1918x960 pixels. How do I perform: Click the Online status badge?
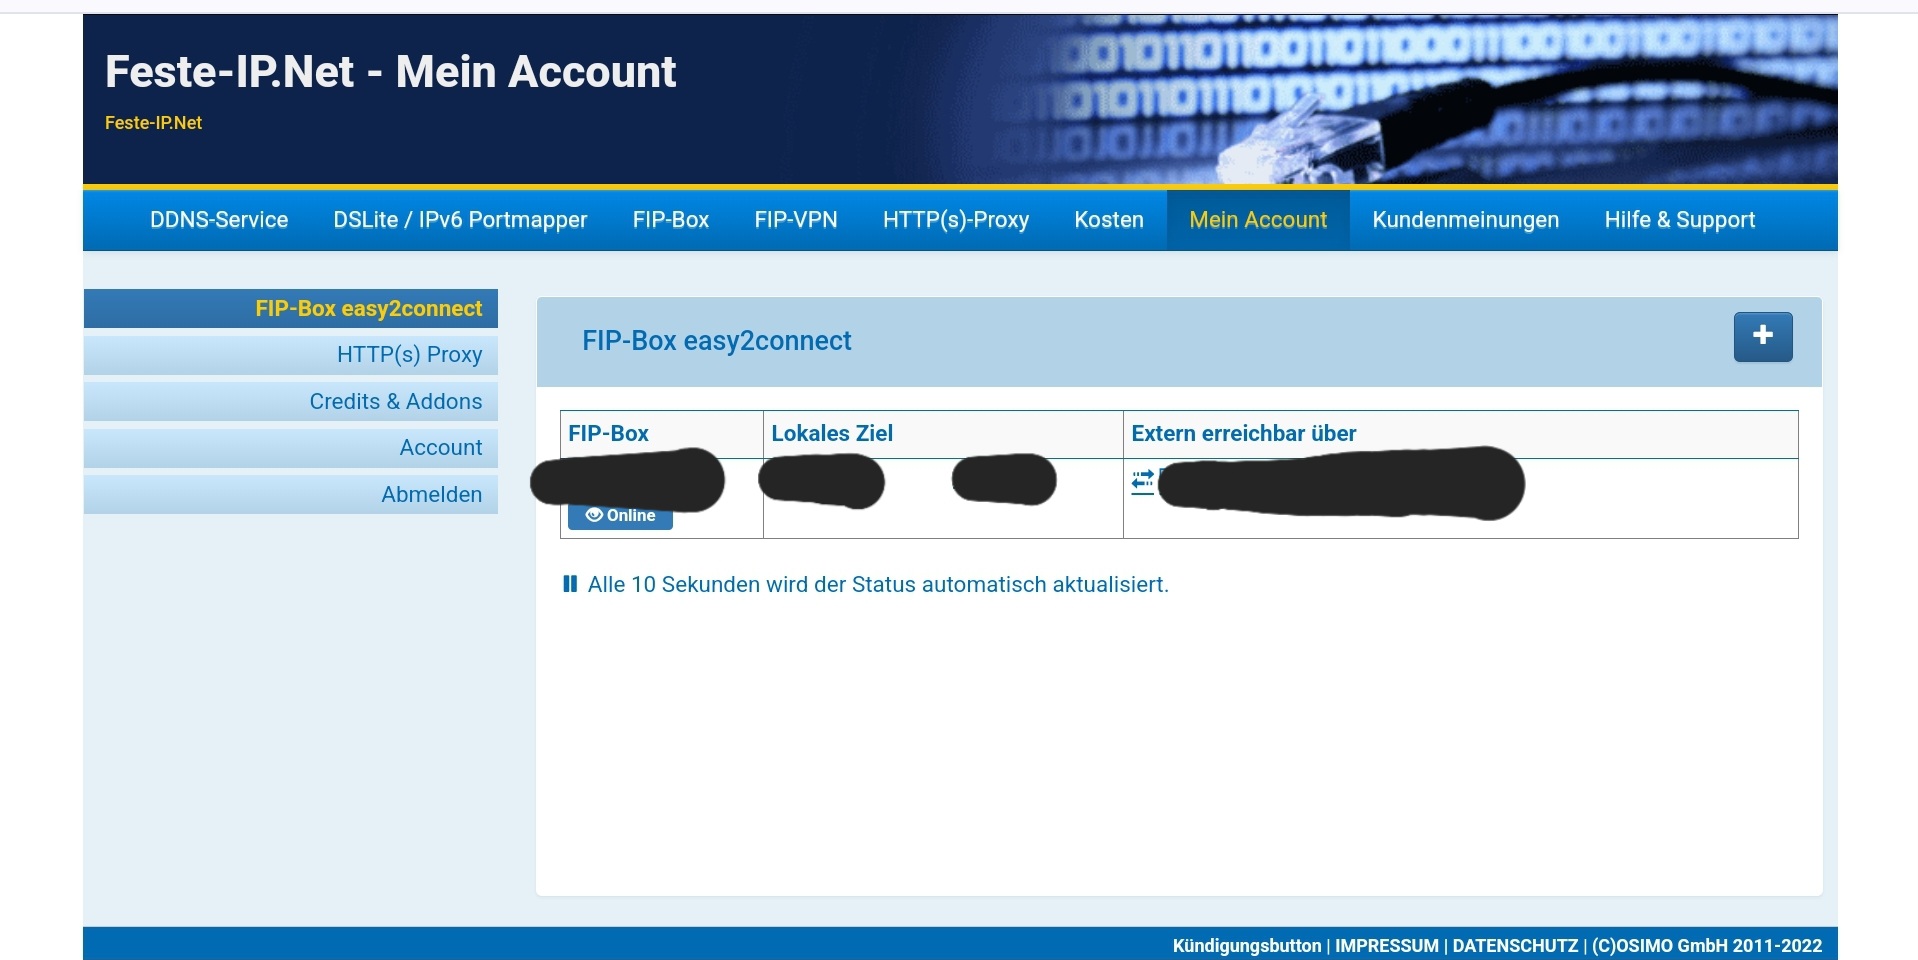(620, 515)
